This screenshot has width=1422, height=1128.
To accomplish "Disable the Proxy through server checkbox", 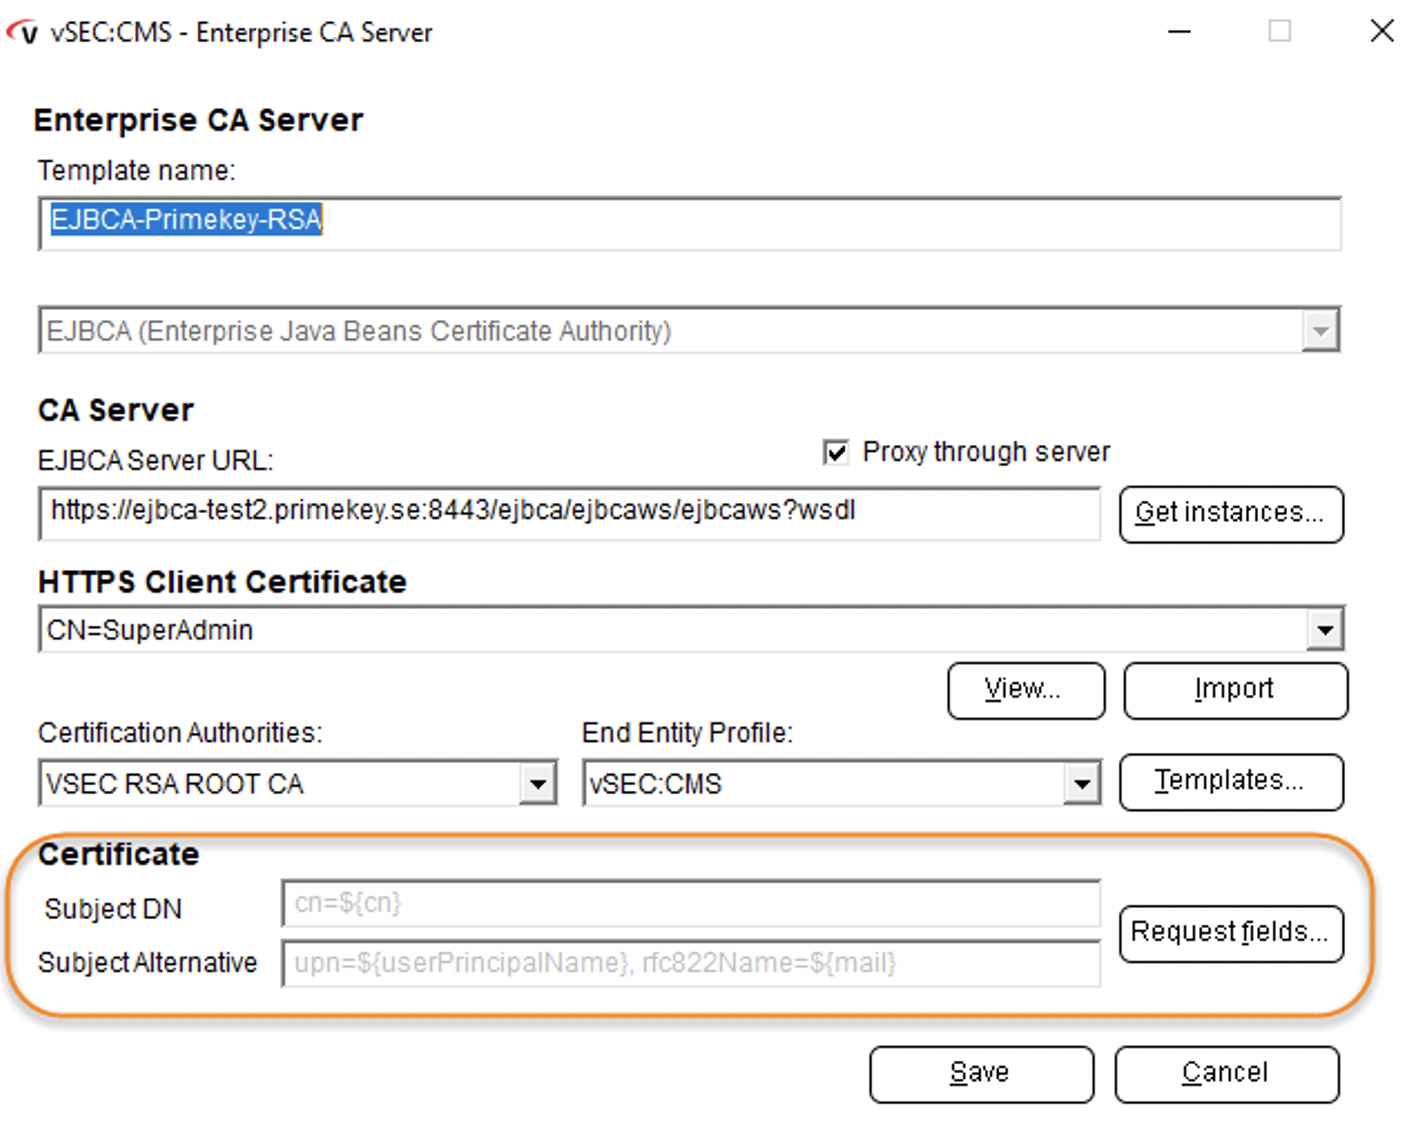I will point(835,453).
